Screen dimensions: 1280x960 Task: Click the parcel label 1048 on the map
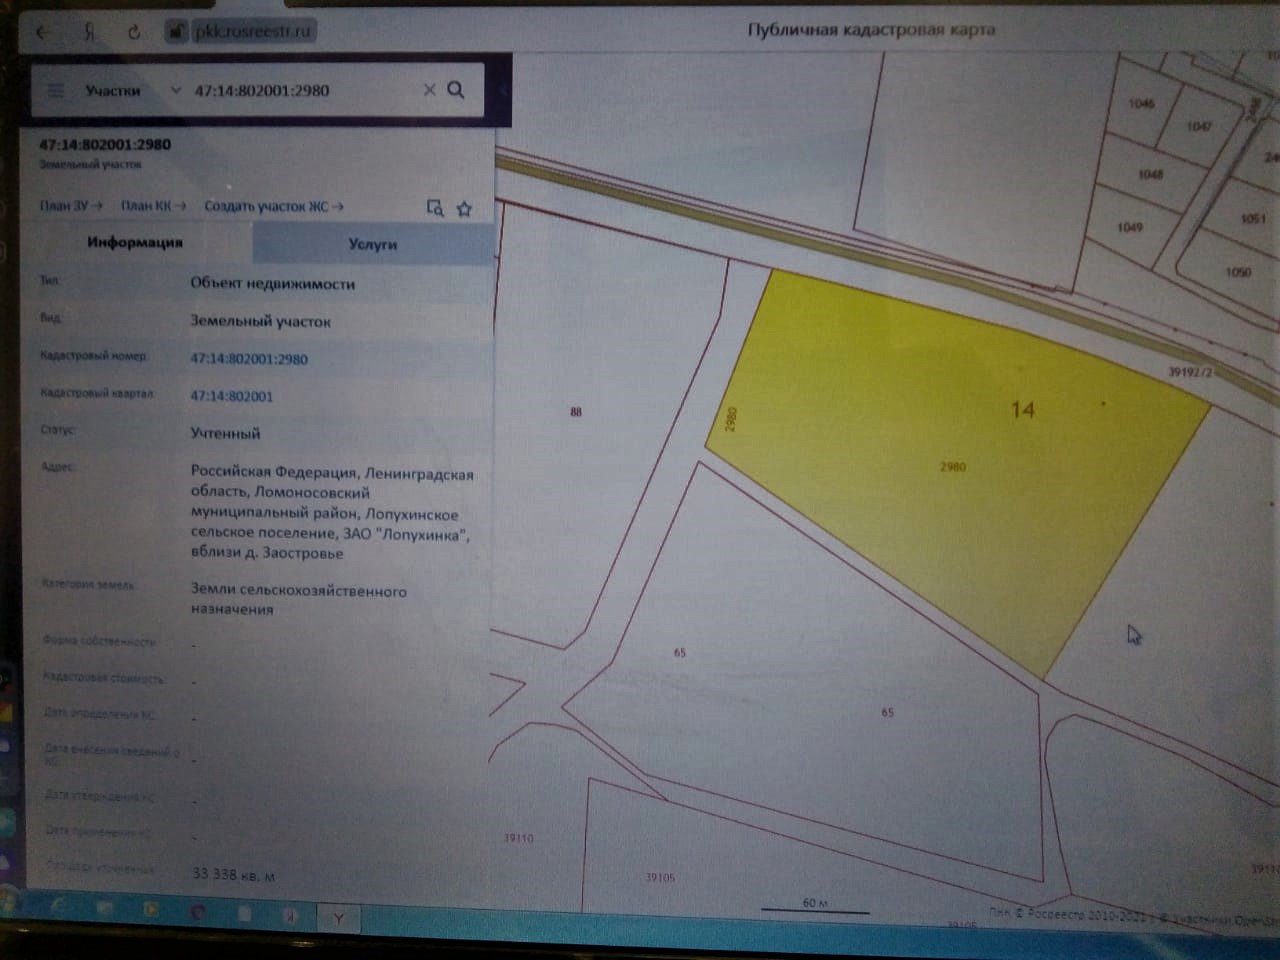pos(1150,174)
